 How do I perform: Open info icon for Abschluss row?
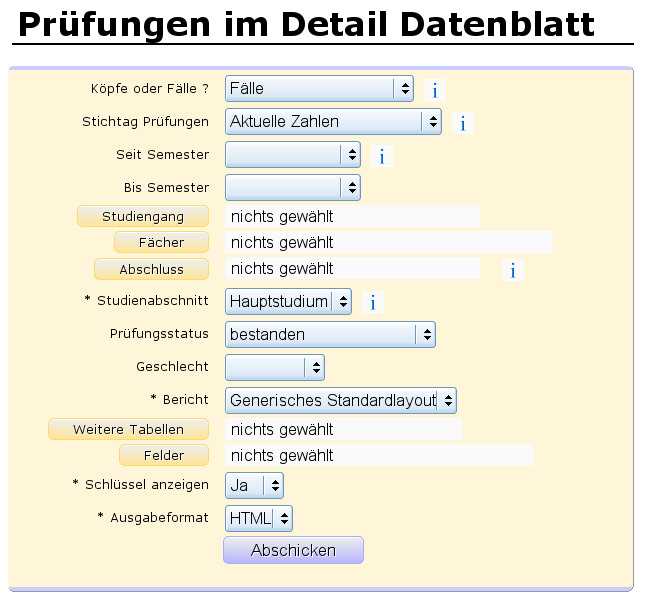coord(512,270)
